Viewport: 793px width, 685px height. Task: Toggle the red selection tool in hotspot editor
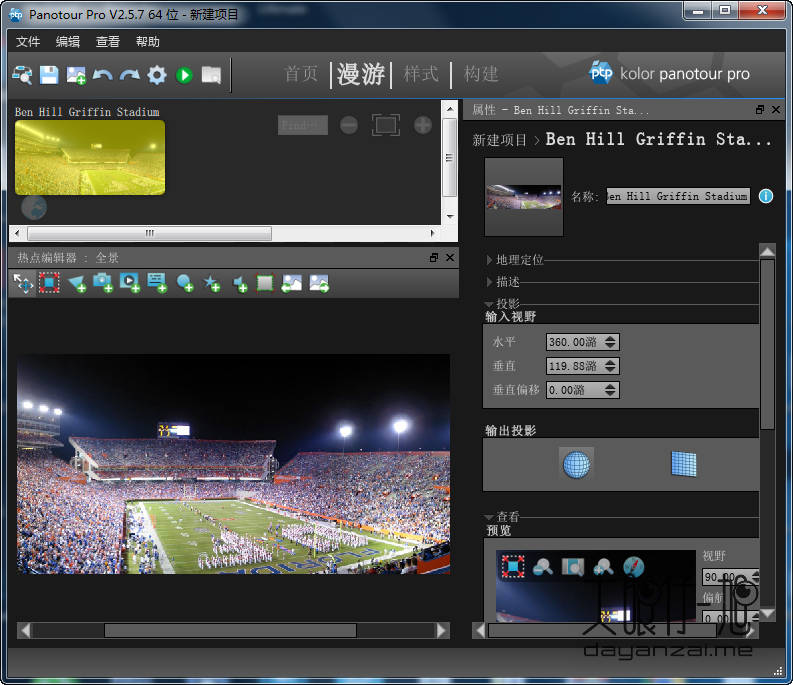coord(49,284)
